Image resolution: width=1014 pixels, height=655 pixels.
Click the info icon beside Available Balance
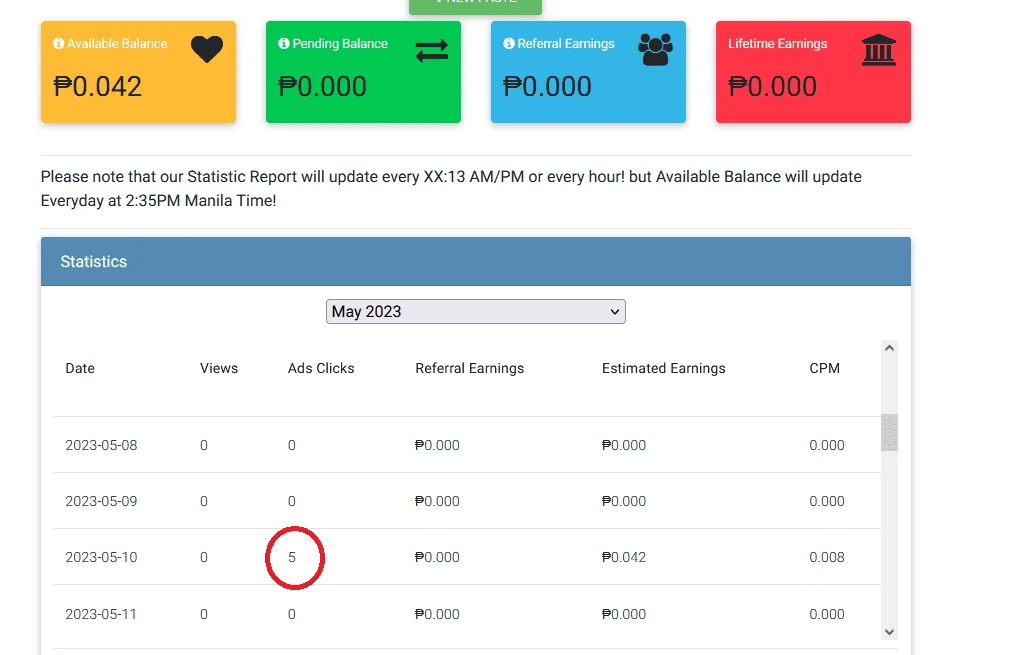[59, 43]
